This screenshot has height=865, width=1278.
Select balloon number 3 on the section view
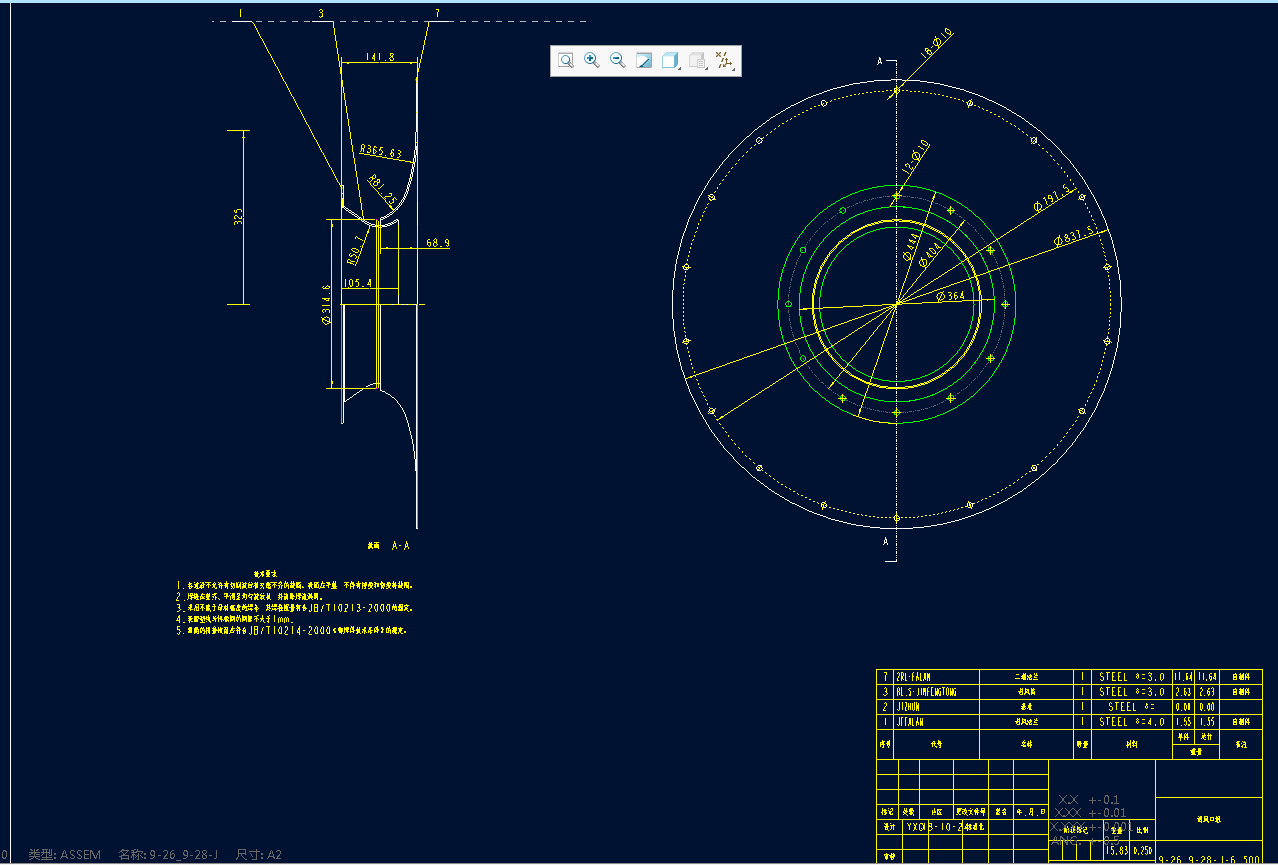[x=321, y=14]
